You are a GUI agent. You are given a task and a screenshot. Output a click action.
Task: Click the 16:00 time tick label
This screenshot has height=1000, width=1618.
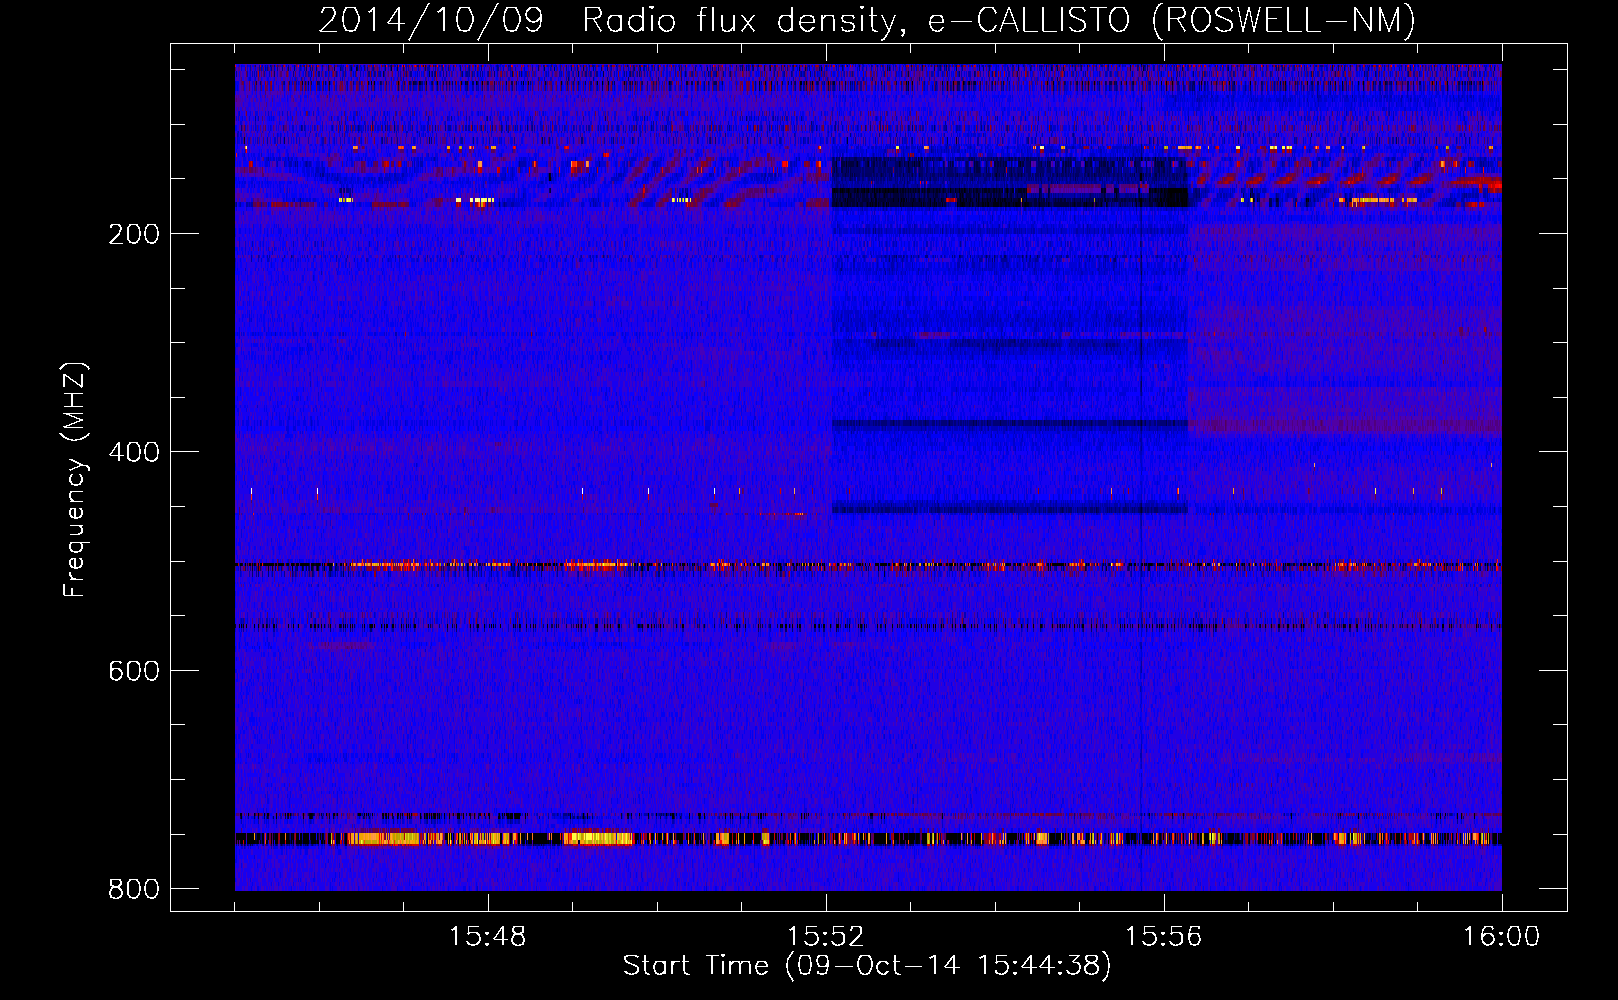1501,937
